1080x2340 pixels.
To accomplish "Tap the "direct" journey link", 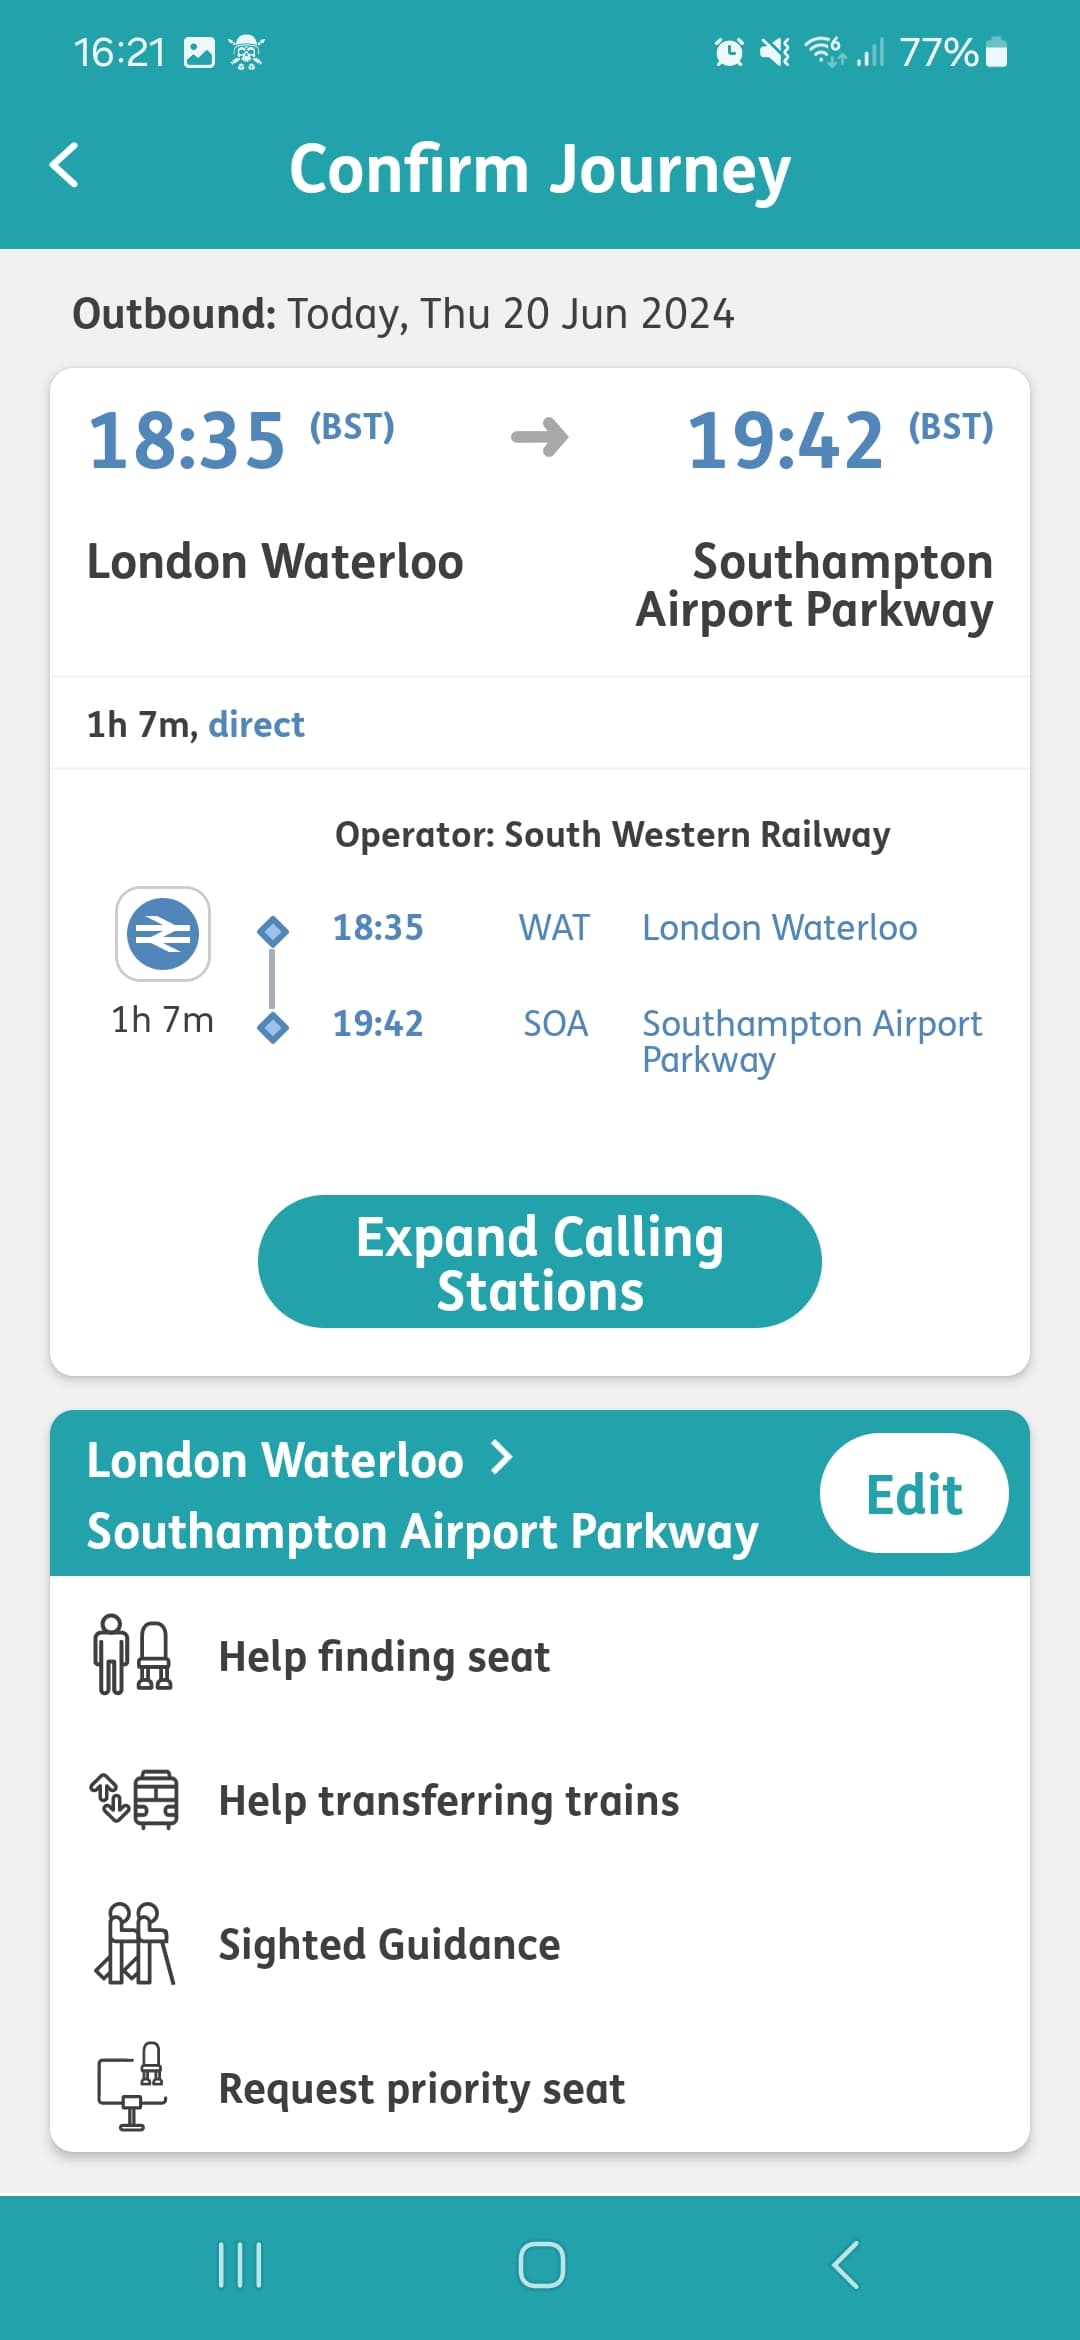I will (x=256, y=724).
